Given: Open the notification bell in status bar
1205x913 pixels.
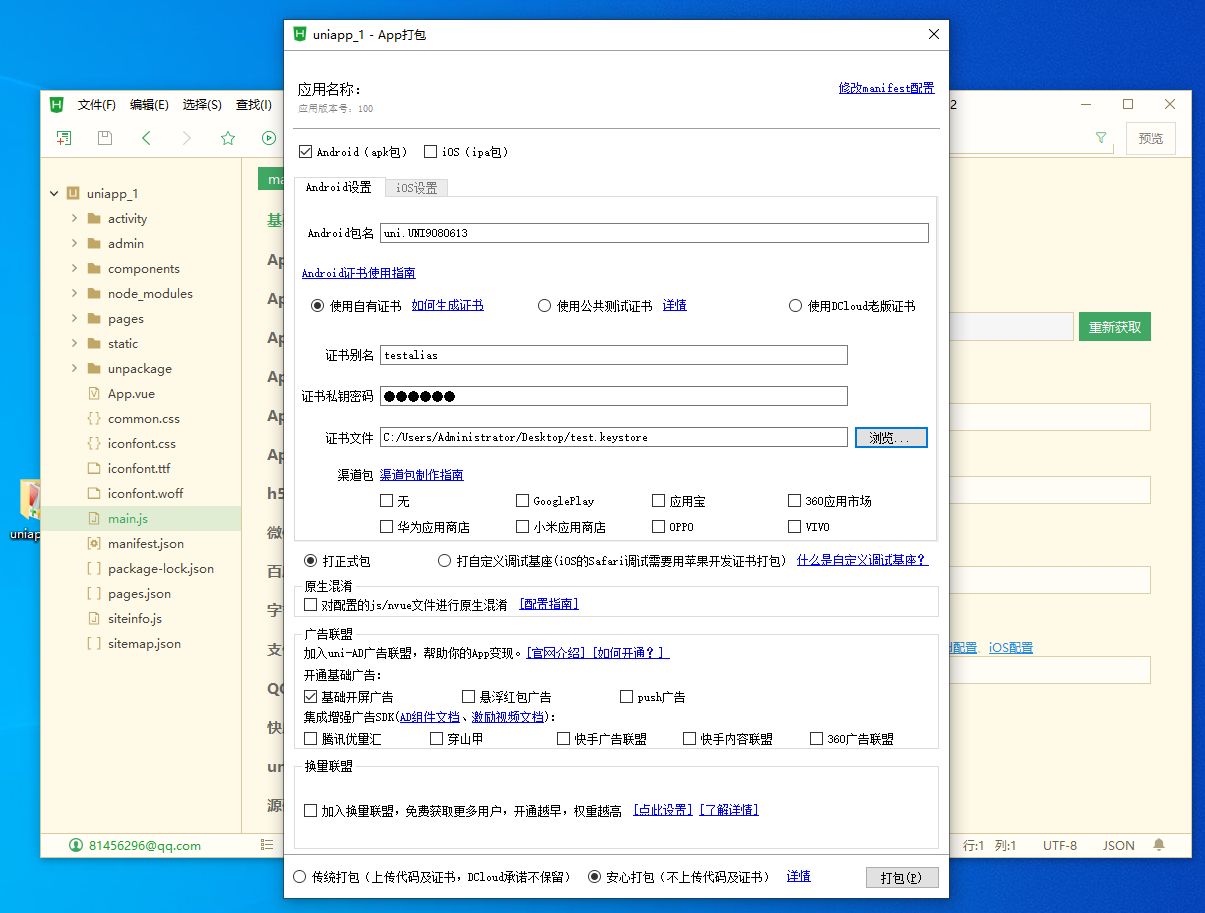Looking at the screenshot, I should click(1159, 845).
